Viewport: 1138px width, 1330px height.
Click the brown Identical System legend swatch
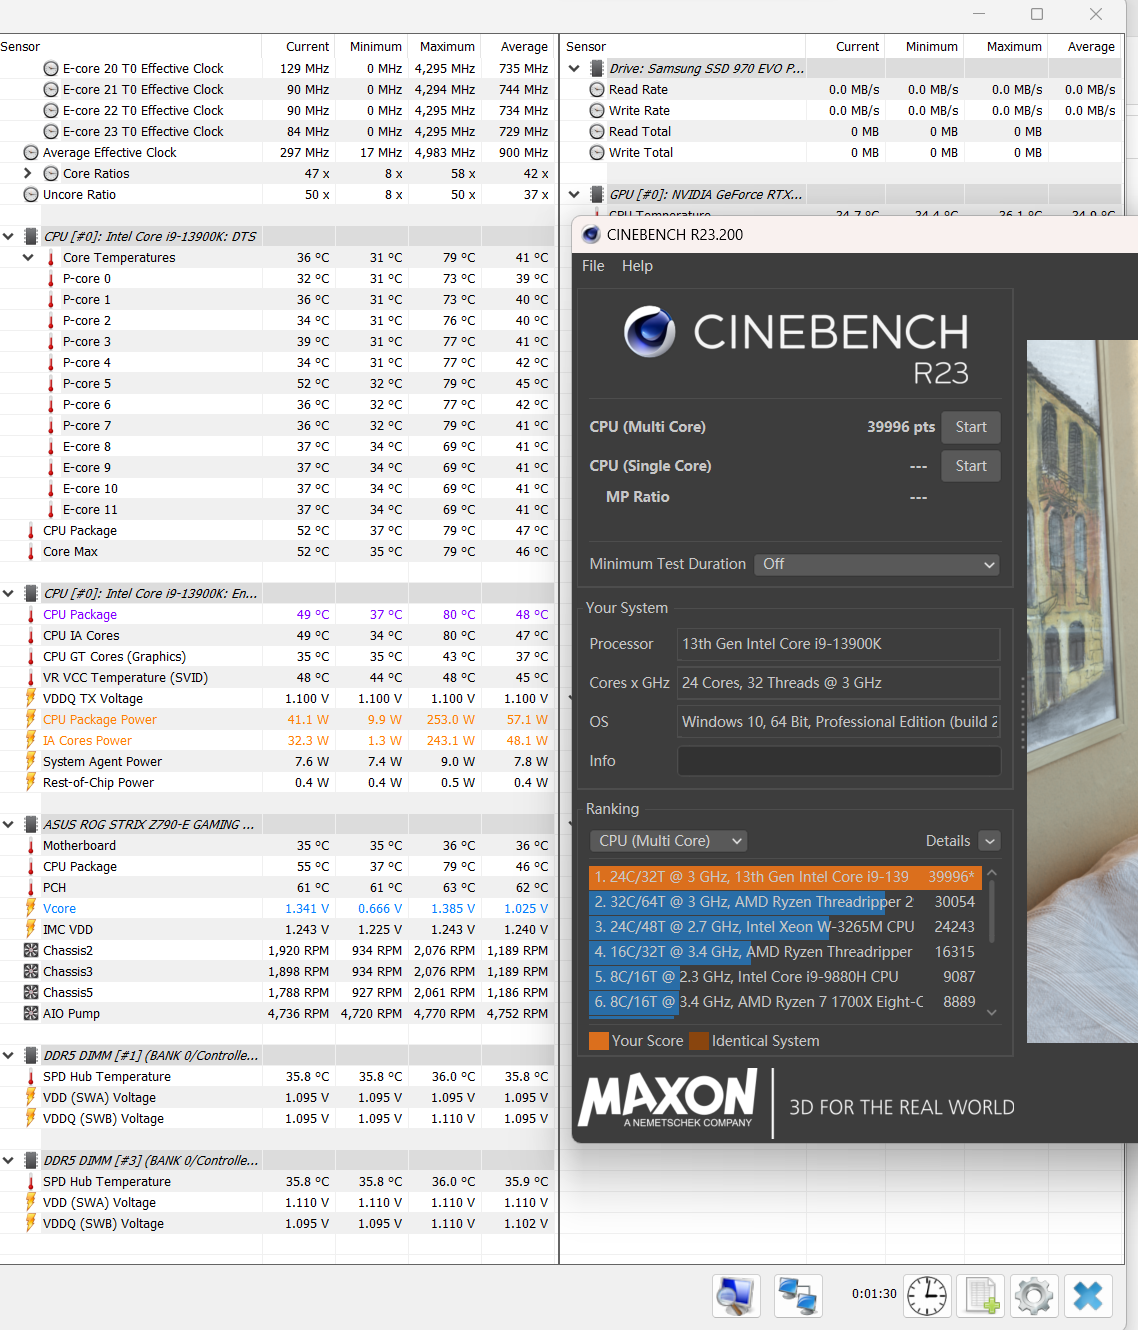(699, 1041)
